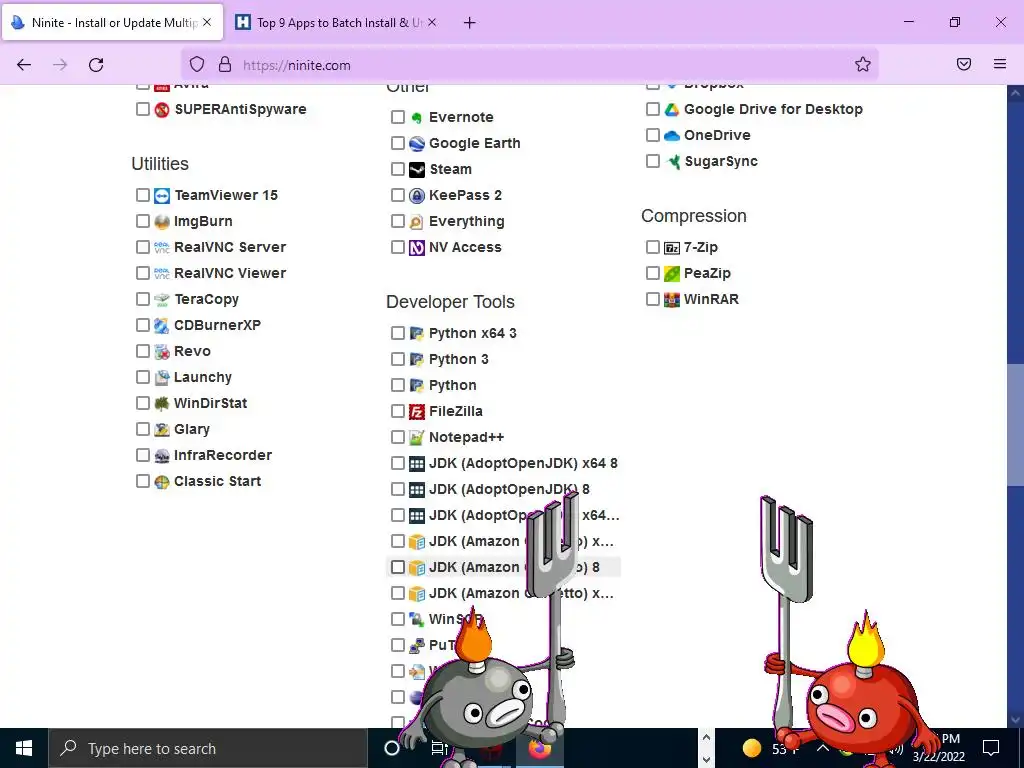The width and height of the screenshot is (1024, 768).
Task: Click the Notepad++ icon
Action: tap(417, 438)
